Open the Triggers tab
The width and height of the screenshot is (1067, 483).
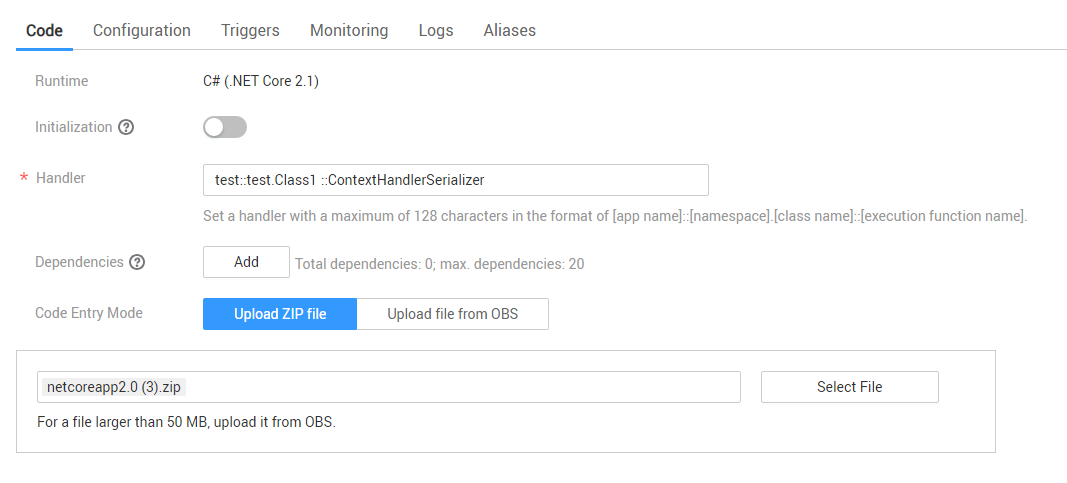coord(250,30)
